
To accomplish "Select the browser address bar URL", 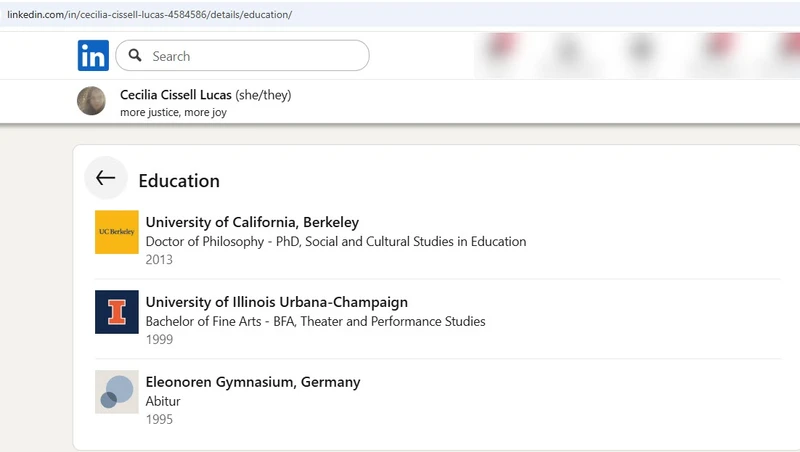I will click(149, 14).
